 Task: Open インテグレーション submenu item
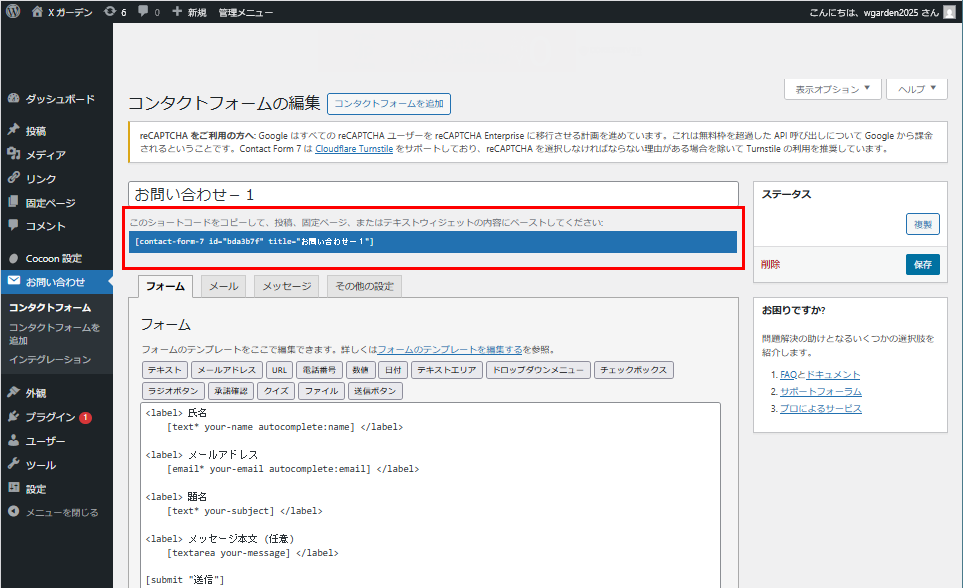tap(50, 359)
